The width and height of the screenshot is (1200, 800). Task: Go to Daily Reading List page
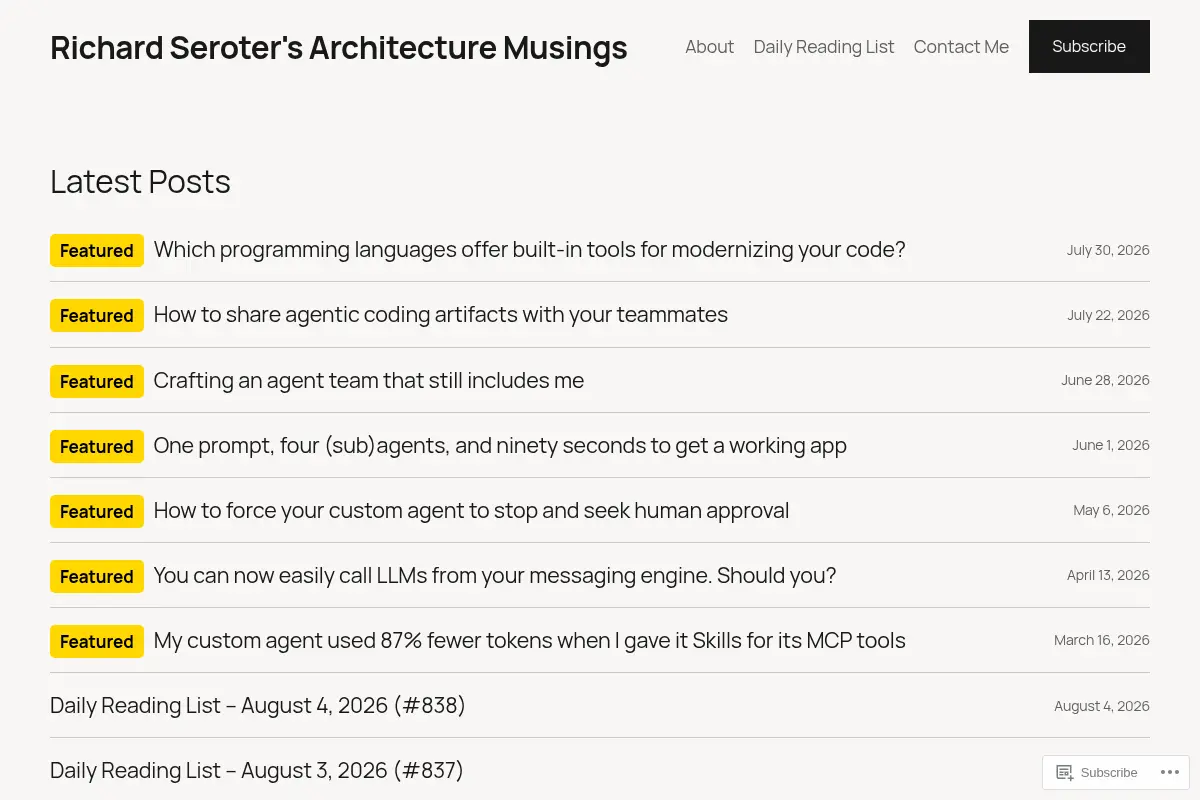(x=824, y=47)
